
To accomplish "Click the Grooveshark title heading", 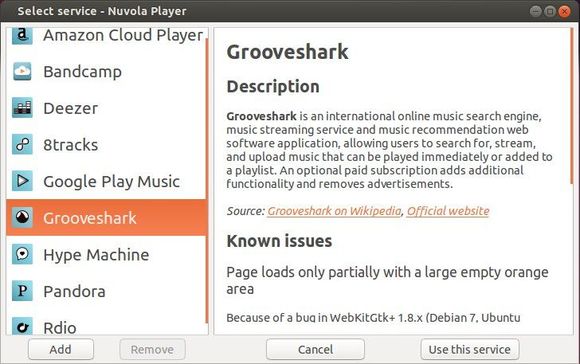I will pyautogui.click(x=287, y=52).
